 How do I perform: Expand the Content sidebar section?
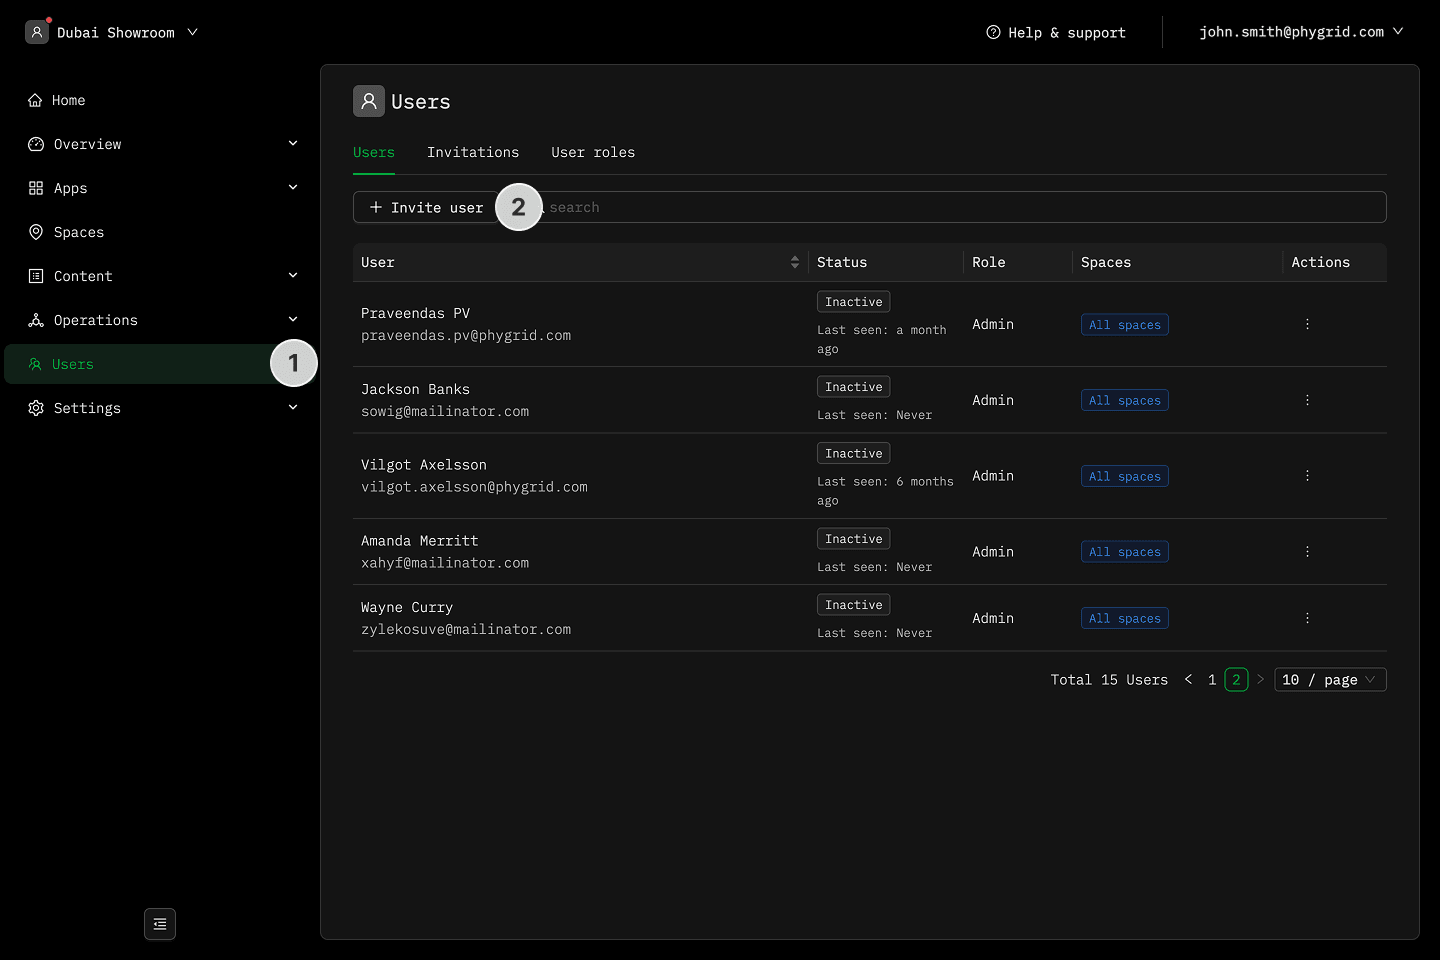tap(293, 276)
